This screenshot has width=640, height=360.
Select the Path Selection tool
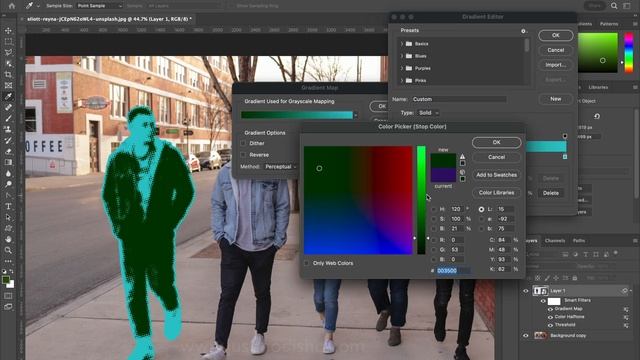click(x=8, y=218)
